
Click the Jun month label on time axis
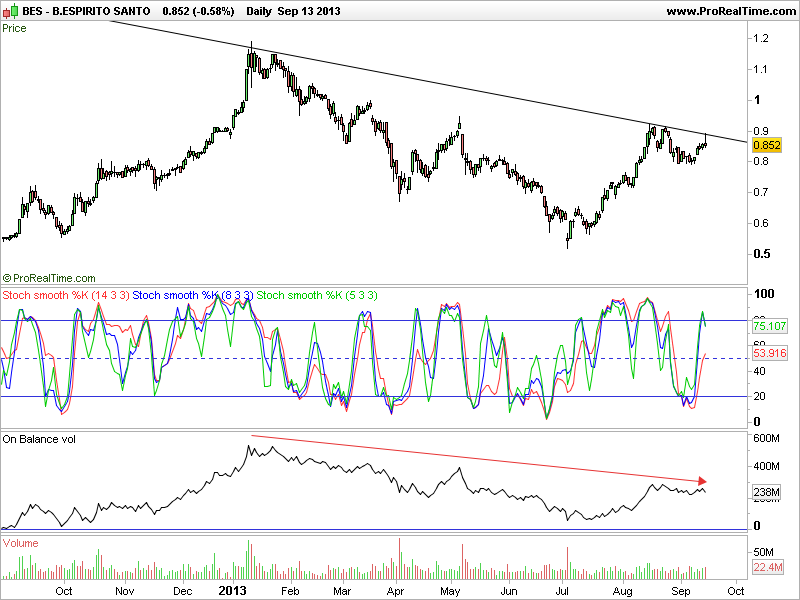tap(509, 591)
